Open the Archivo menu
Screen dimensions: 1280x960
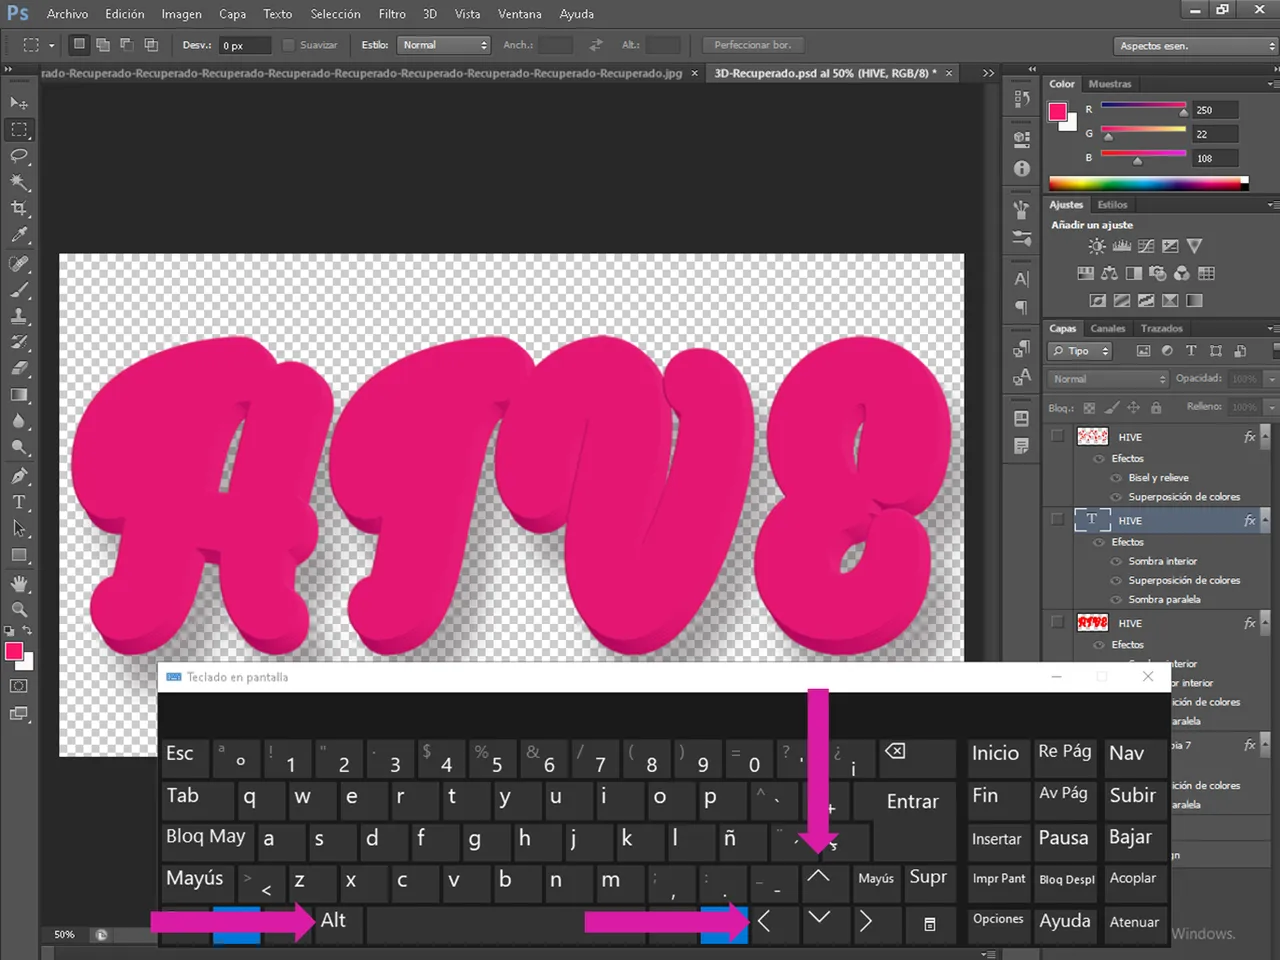coord(67,14)
